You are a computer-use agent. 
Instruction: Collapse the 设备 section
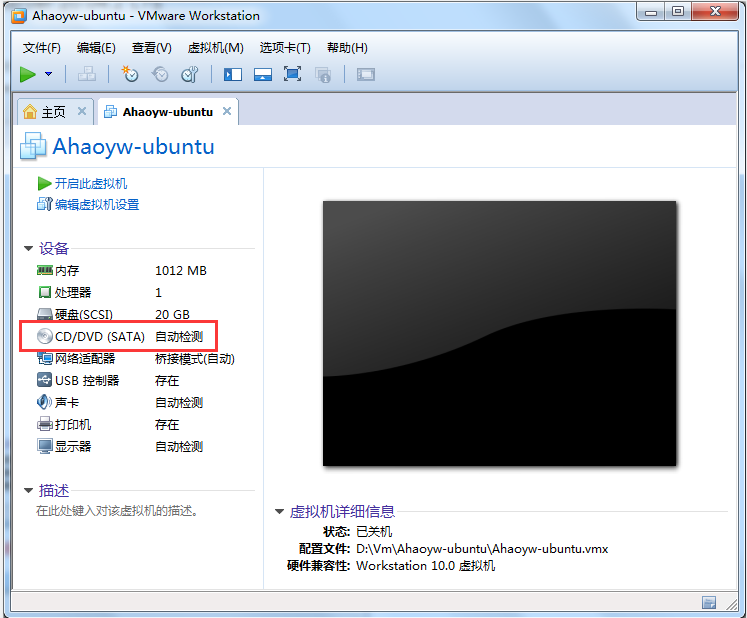tap(29, 249)
